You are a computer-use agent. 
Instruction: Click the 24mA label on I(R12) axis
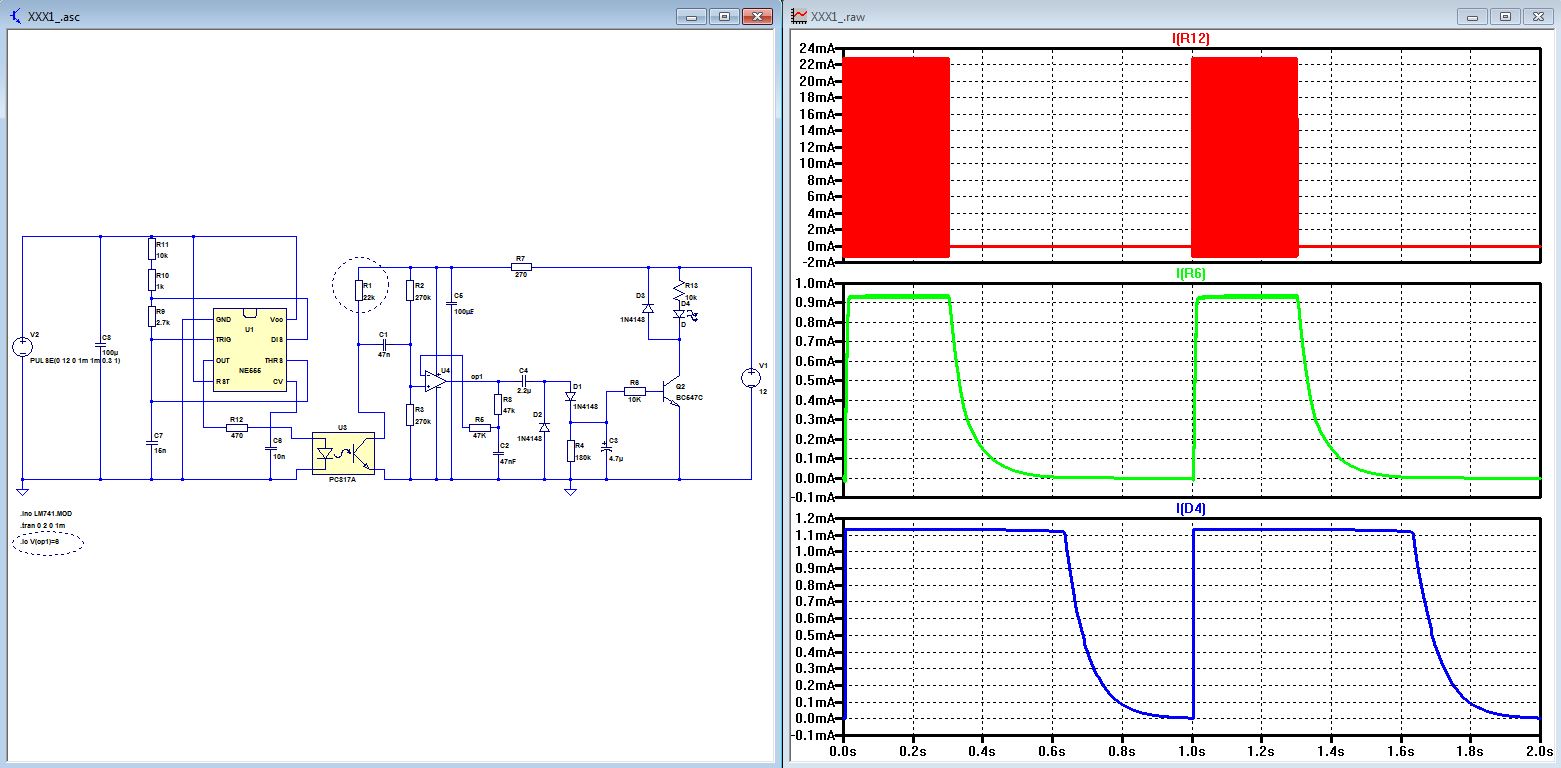(x=818, y=48)
